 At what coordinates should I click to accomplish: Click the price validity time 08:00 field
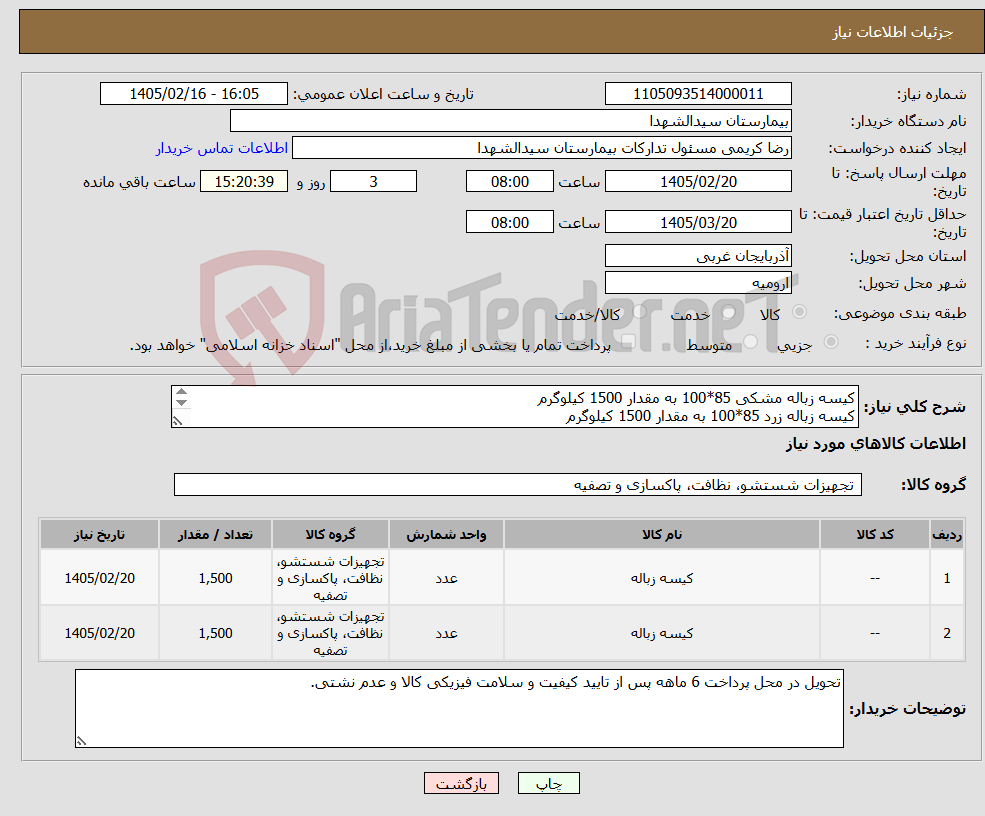(x=509, y=222)
